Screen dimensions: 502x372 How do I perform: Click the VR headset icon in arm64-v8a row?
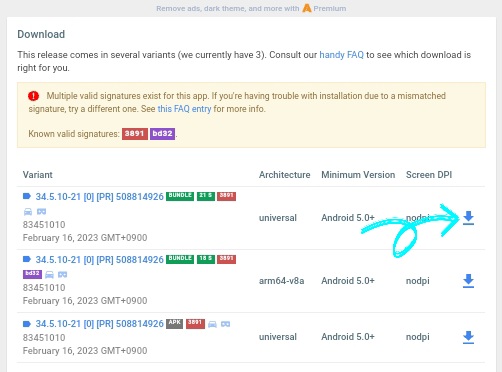pos(63,275)
